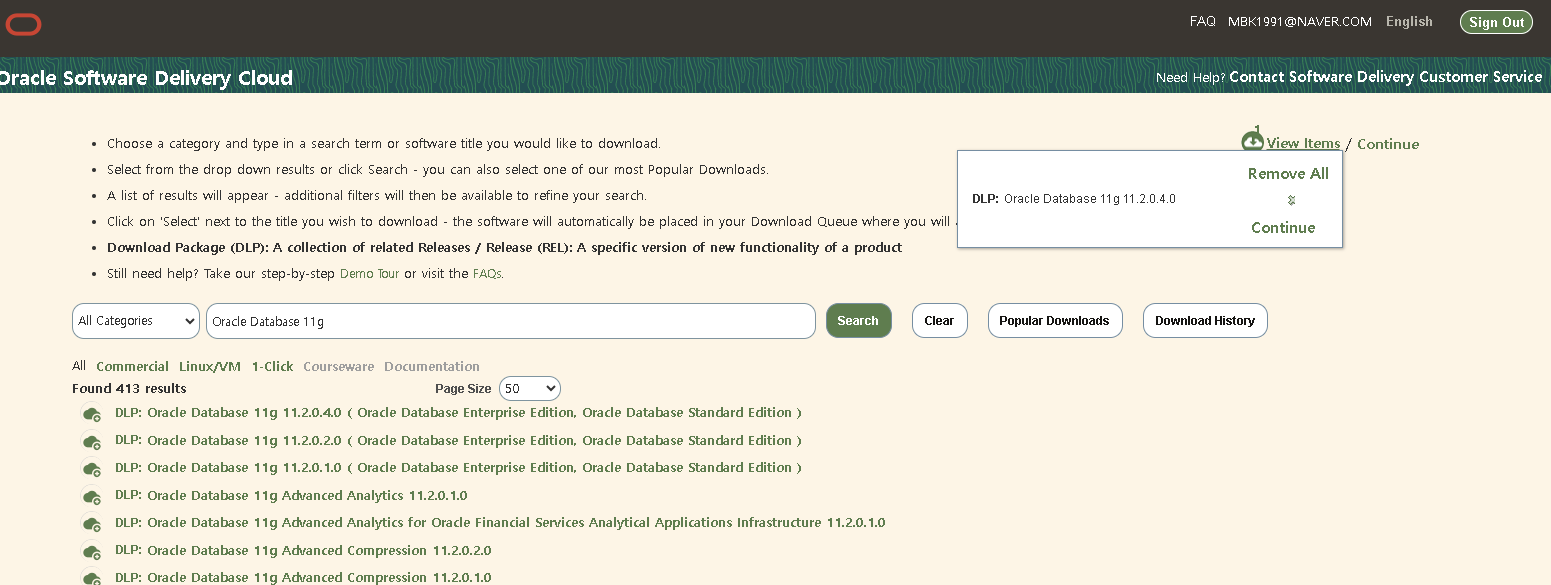Select DLP: Oracle Database 11g 11.2.0.1.0 result
The width and height of the screenshot is (1551, 585).
tap(458, 468)
